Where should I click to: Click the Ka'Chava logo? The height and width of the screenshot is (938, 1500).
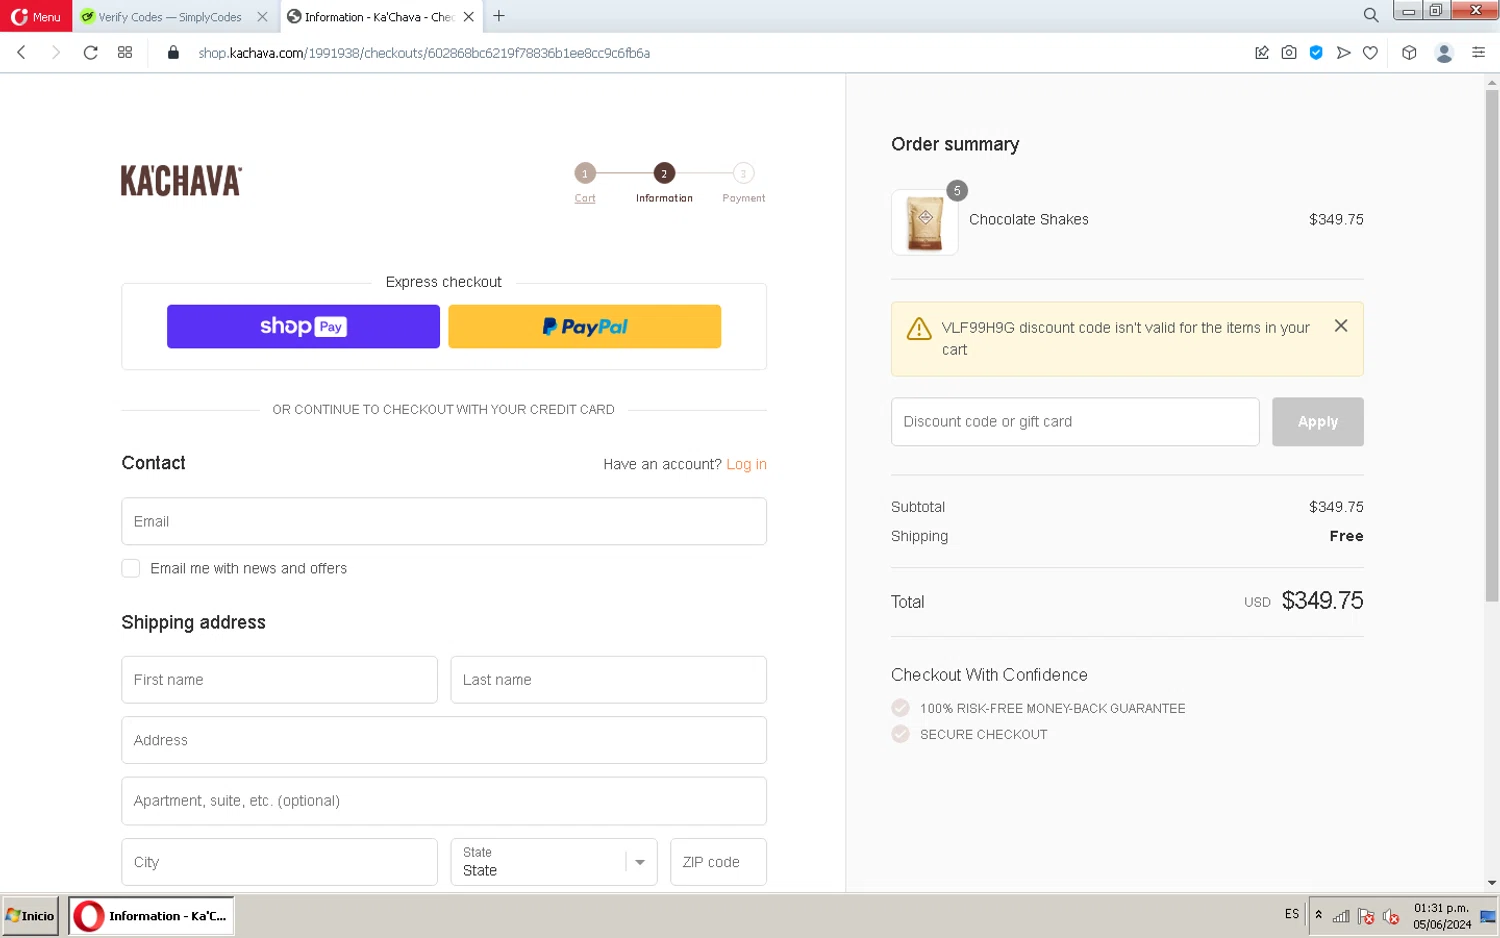click(181, 181)
